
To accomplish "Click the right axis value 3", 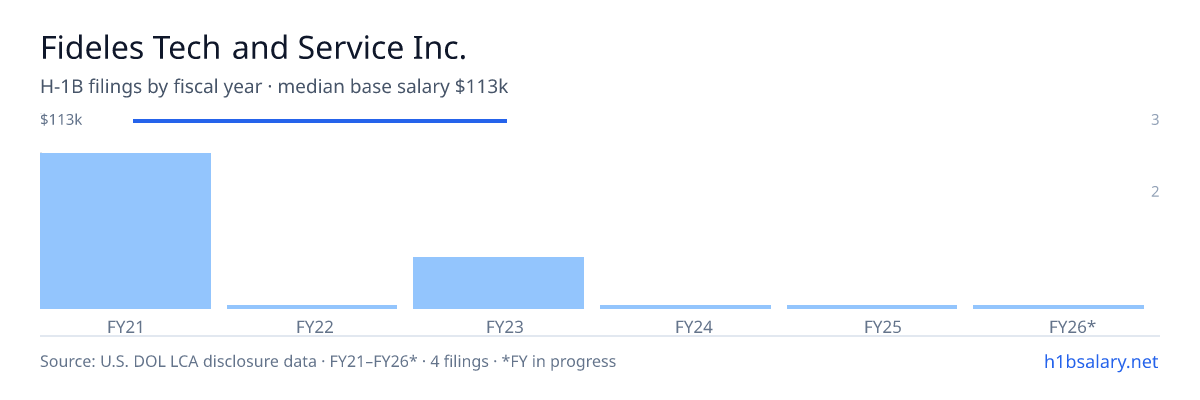I will pyautogui.click(x=1155, y=120).
